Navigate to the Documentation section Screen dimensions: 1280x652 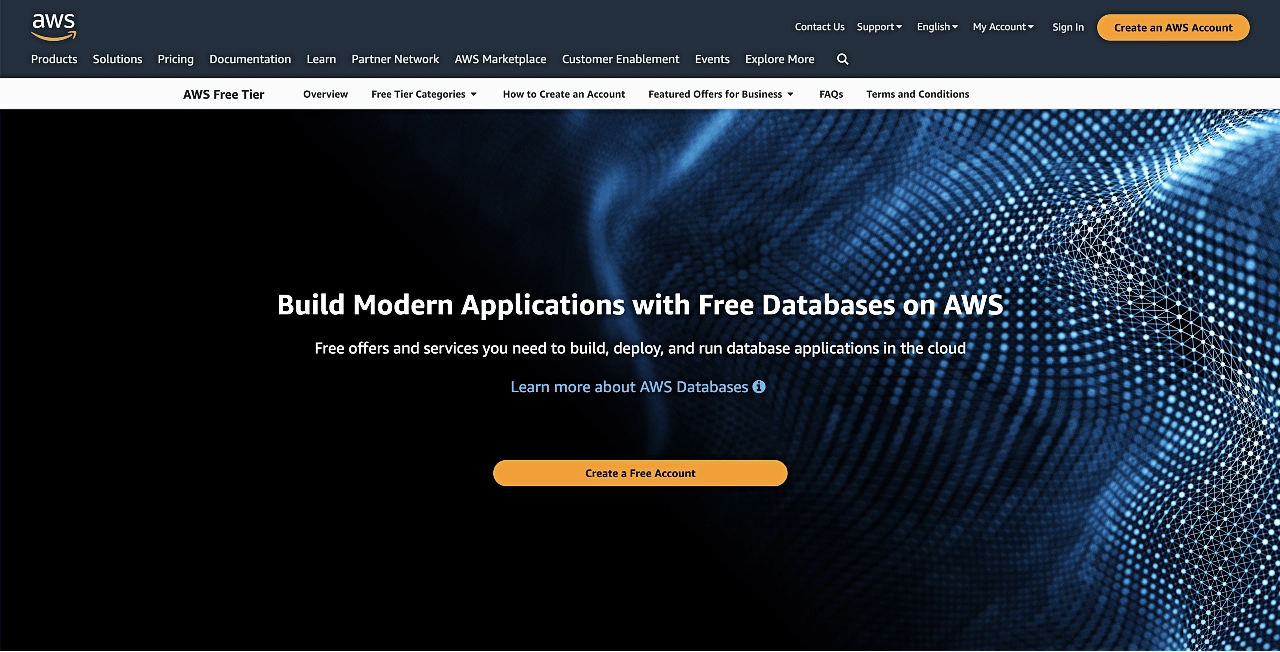pyautogui.click(x=250, y=59)
